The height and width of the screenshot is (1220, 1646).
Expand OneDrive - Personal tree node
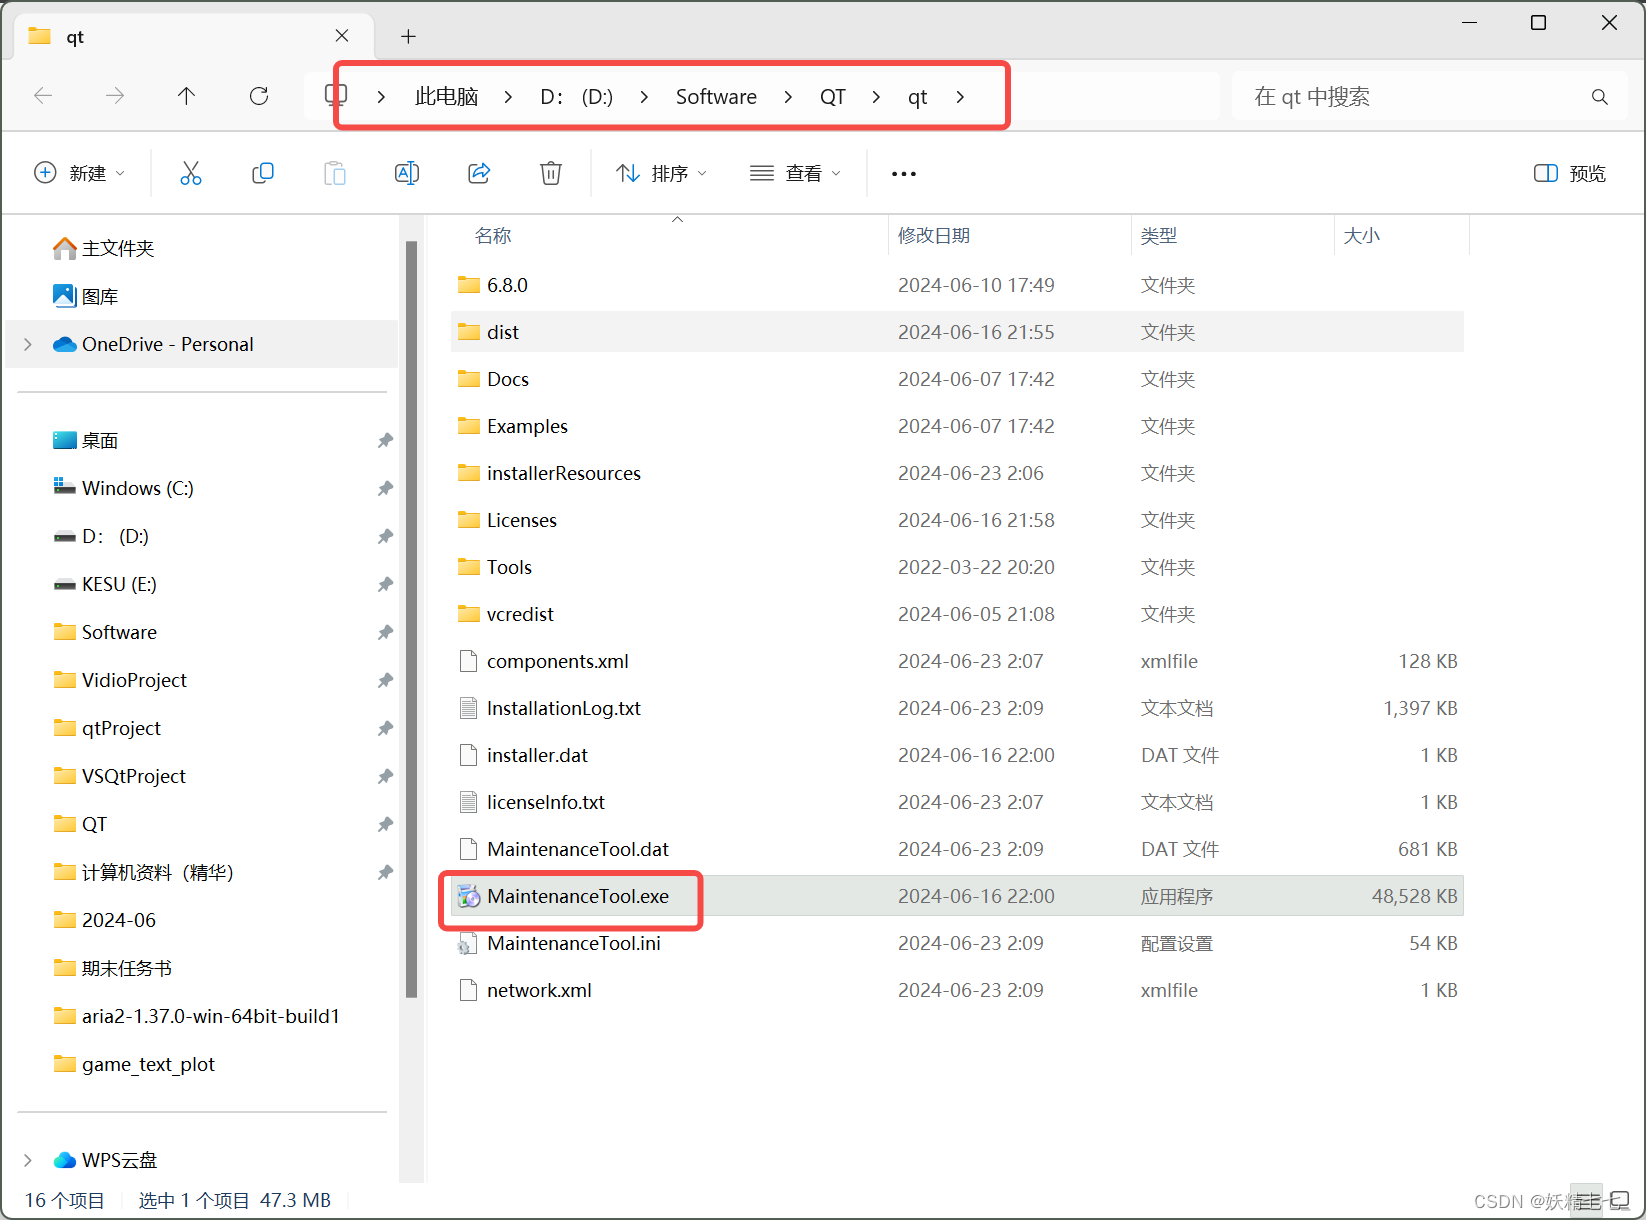point(28,344)
